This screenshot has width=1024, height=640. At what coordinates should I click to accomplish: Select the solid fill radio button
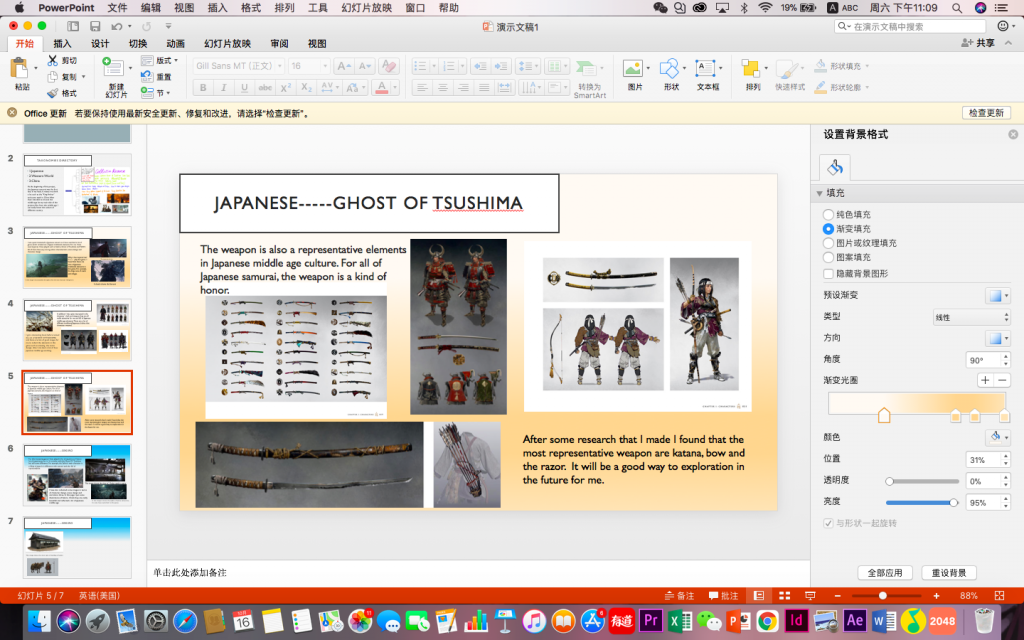828,214
